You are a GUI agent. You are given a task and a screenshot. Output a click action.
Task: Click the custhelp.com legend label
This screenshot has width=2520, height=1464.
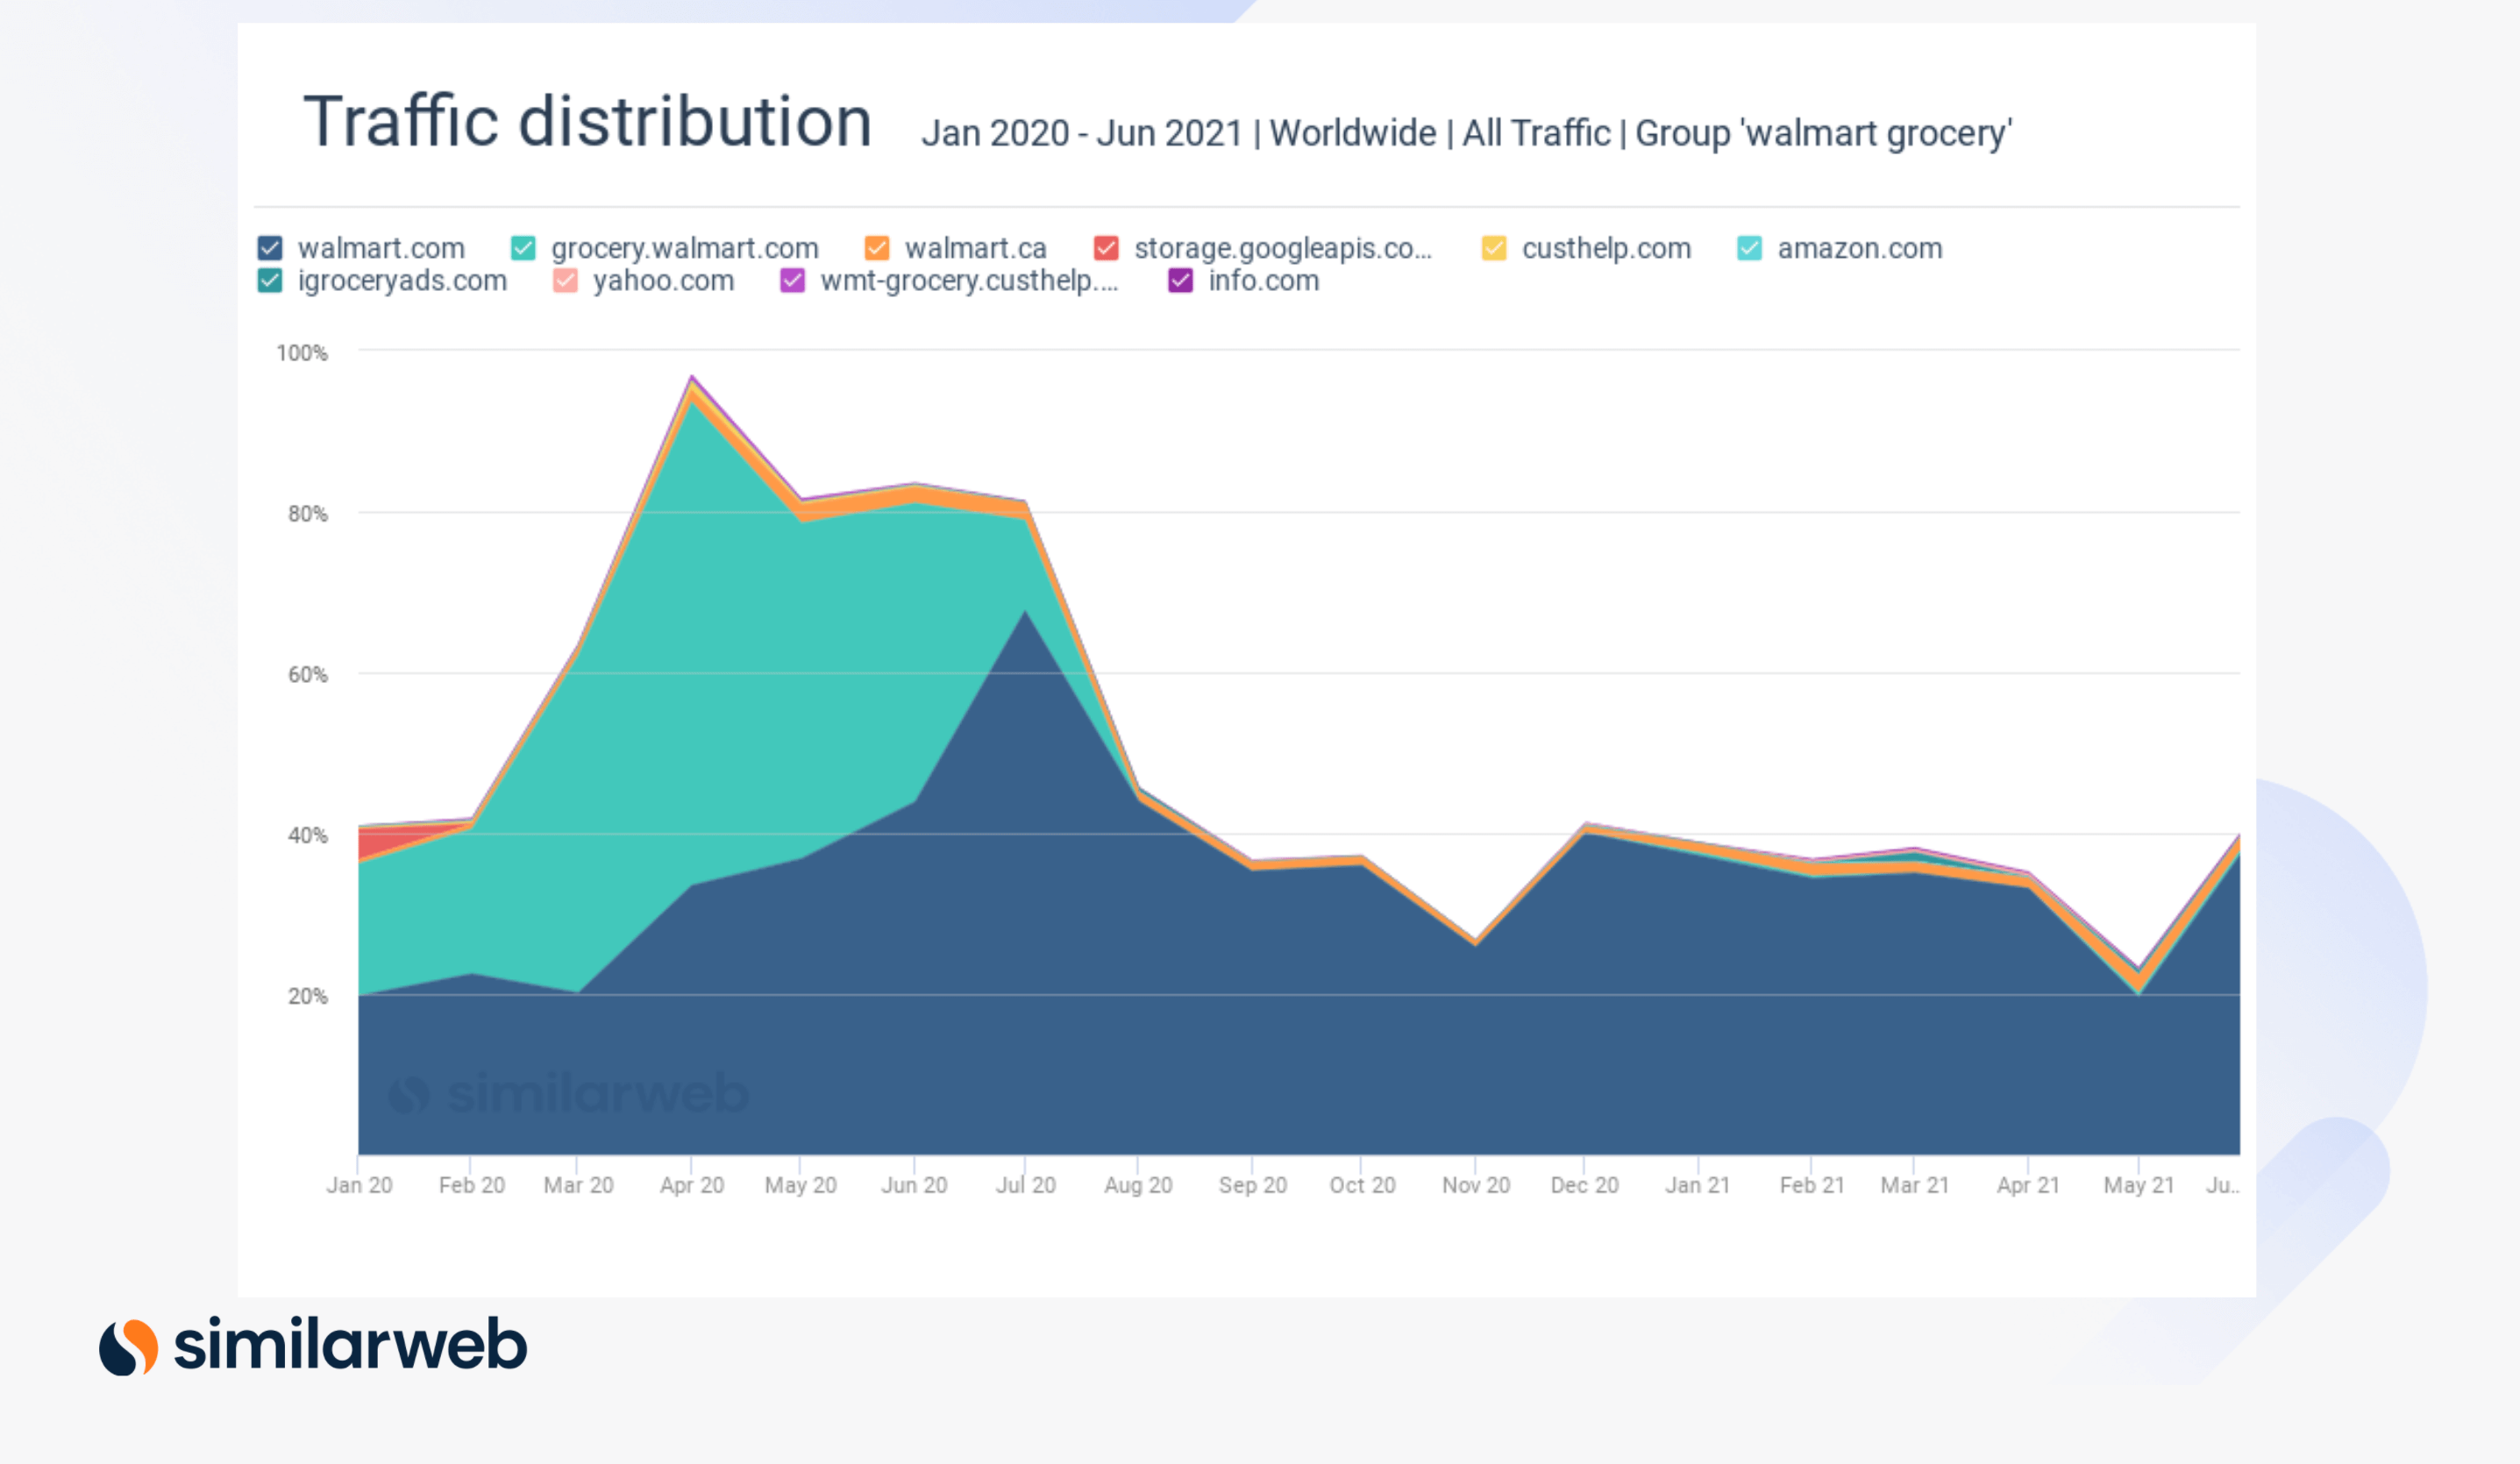[x=1607, y=248]
